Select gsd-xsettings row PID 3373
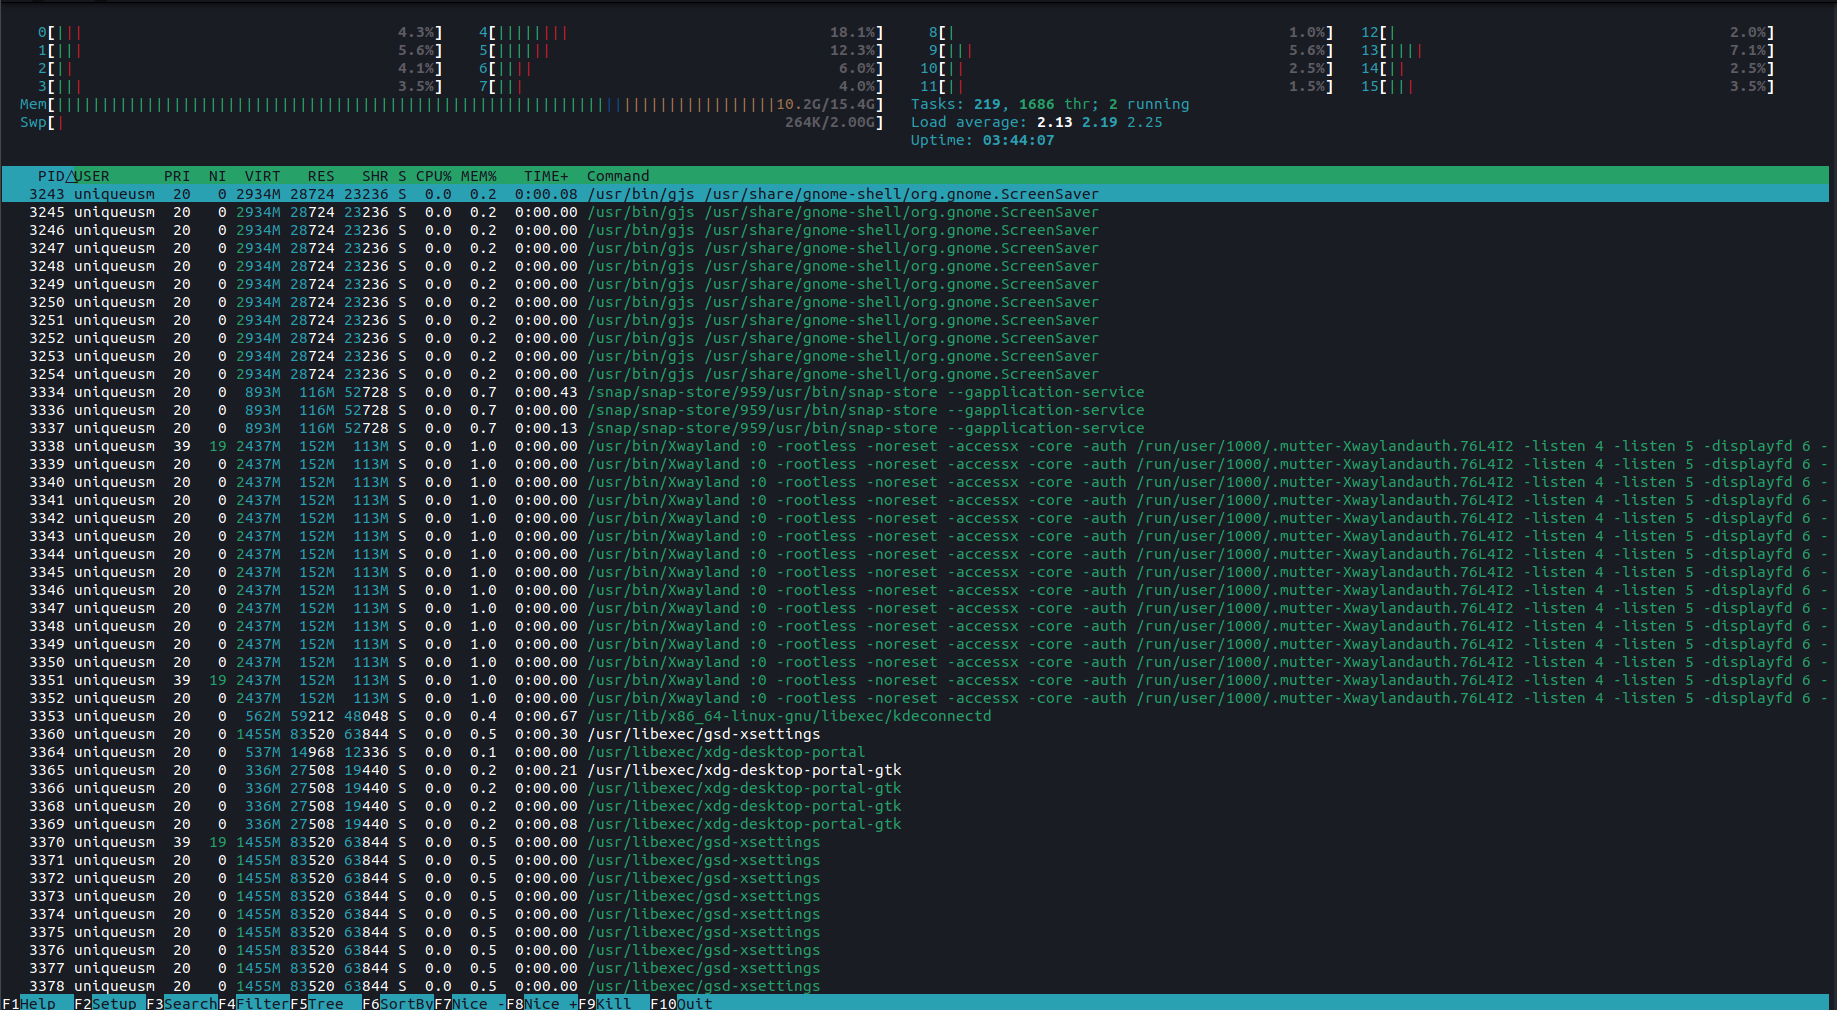This screenshot has width=1837, height=1010. 915,896
